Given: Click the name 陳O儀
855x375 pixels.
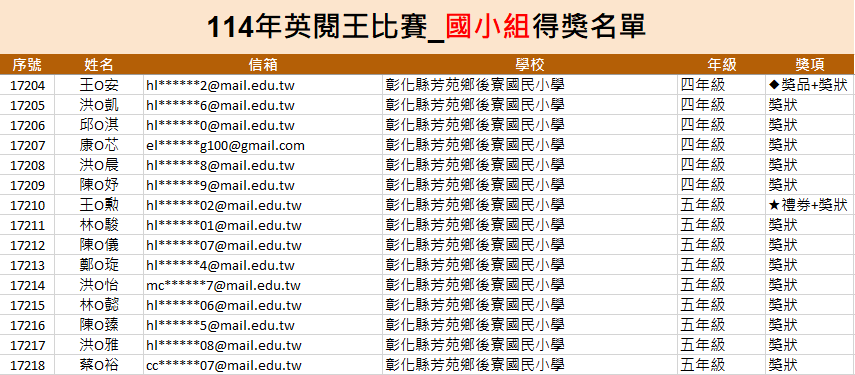Looking at the screenshot, I should coord(99,245).
